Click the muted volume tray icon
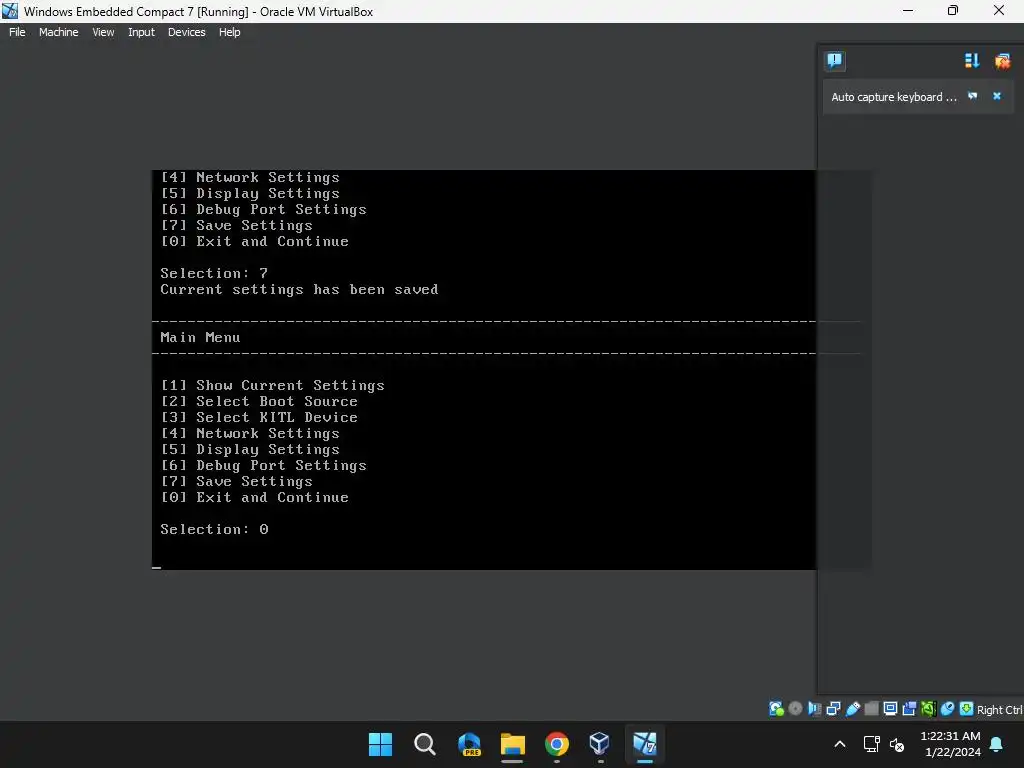This screenshot has height=768, width=1024. tap(897, 744)
